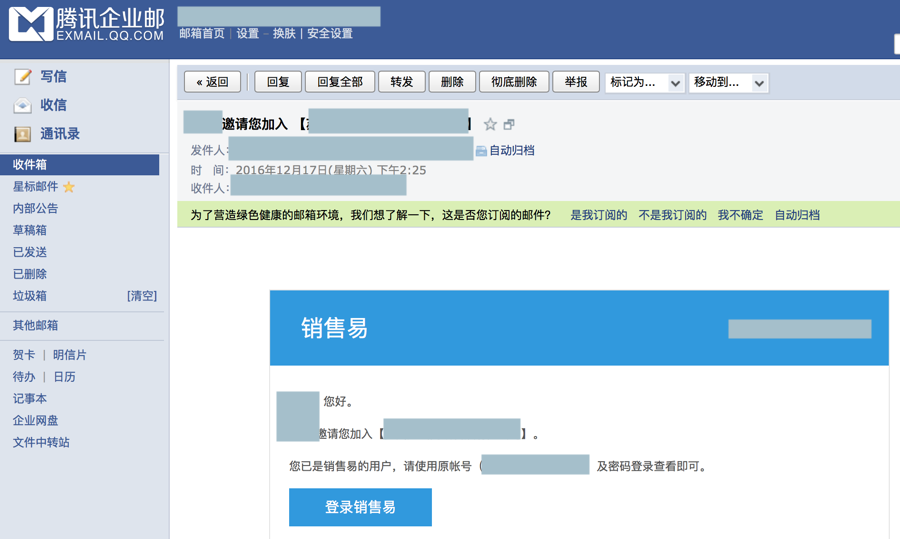The height and width of the screenshot is (539, 900).
Task: Expand the 移动到... dropdown
Action: tap(729, 83)
